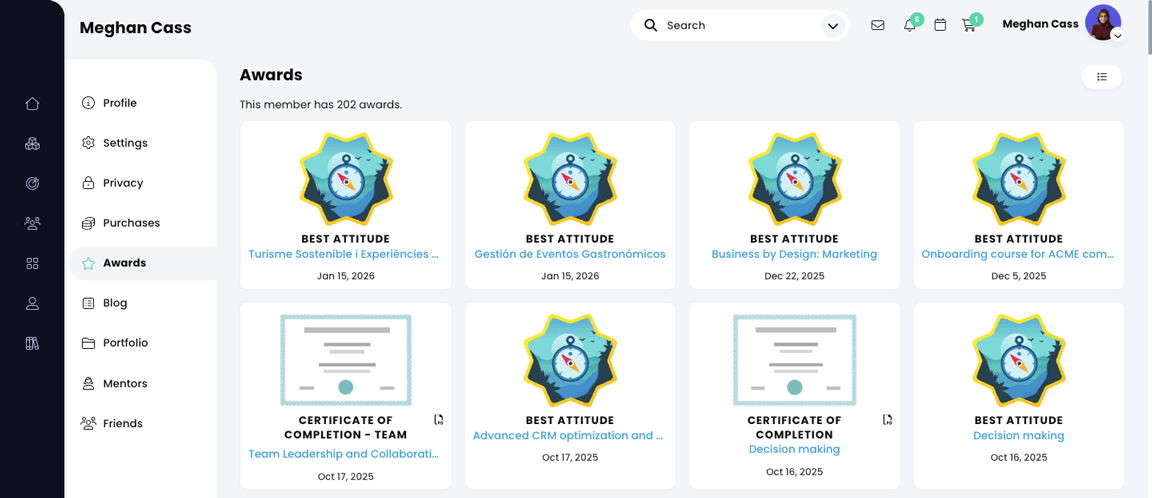
Task: Open Team Leadership and Collaboration link
Action: click(x=343, y=454)
